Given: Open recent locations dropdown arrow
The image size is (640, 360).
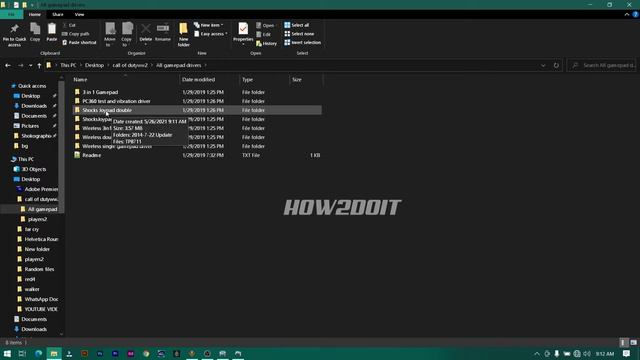Looking at the screenshot, I should click(30, 65).
